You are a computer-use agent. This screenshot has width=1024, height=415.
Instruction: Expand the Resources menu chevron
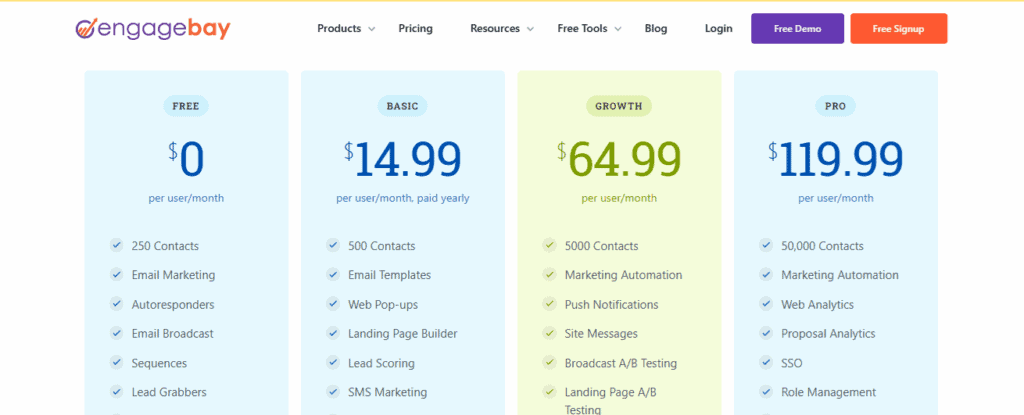(530, 29)
